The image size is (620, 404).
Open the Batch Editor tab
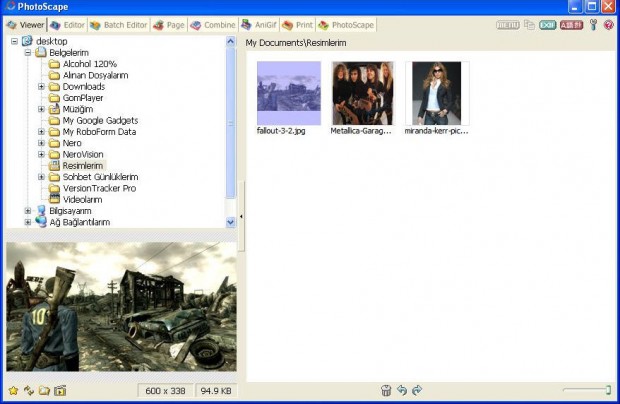(x=119, y=25)
